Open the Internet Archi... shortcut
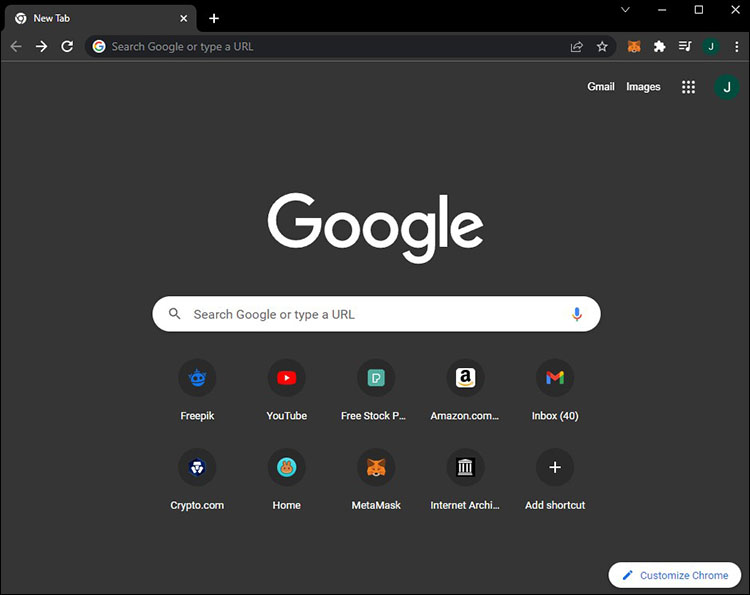Image resolution: width=750 pixels, height=595 pixels. [465, 480]
